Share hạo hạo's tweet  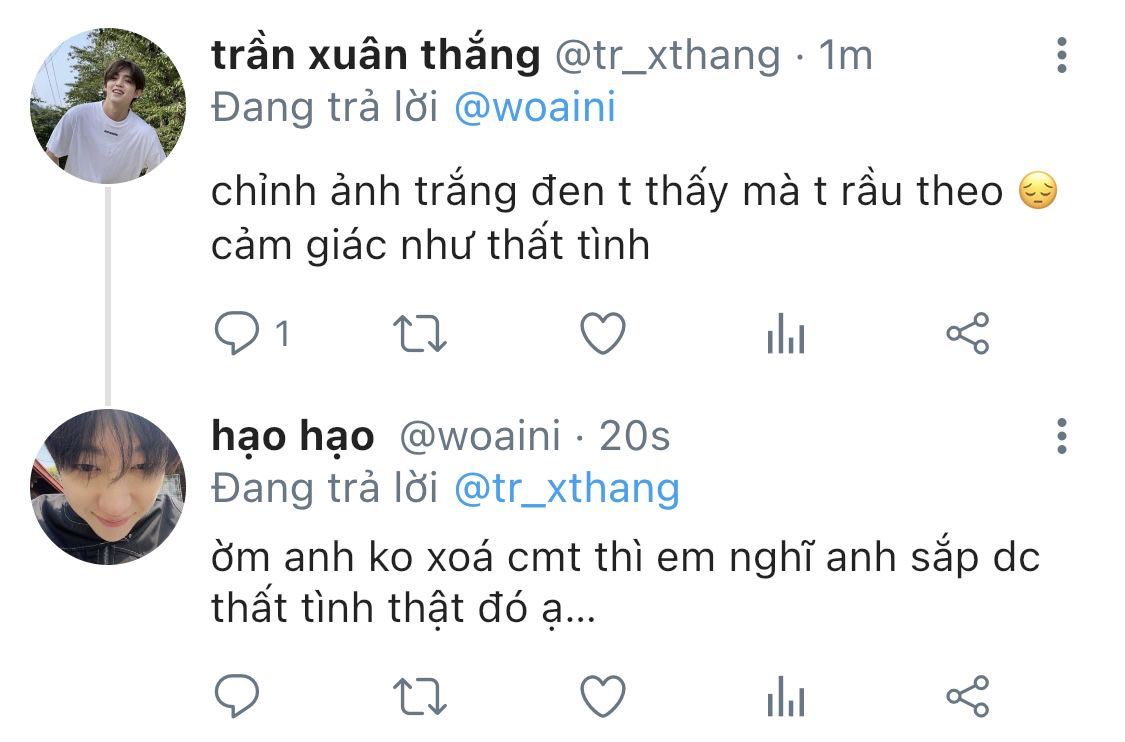click(968, 696)
